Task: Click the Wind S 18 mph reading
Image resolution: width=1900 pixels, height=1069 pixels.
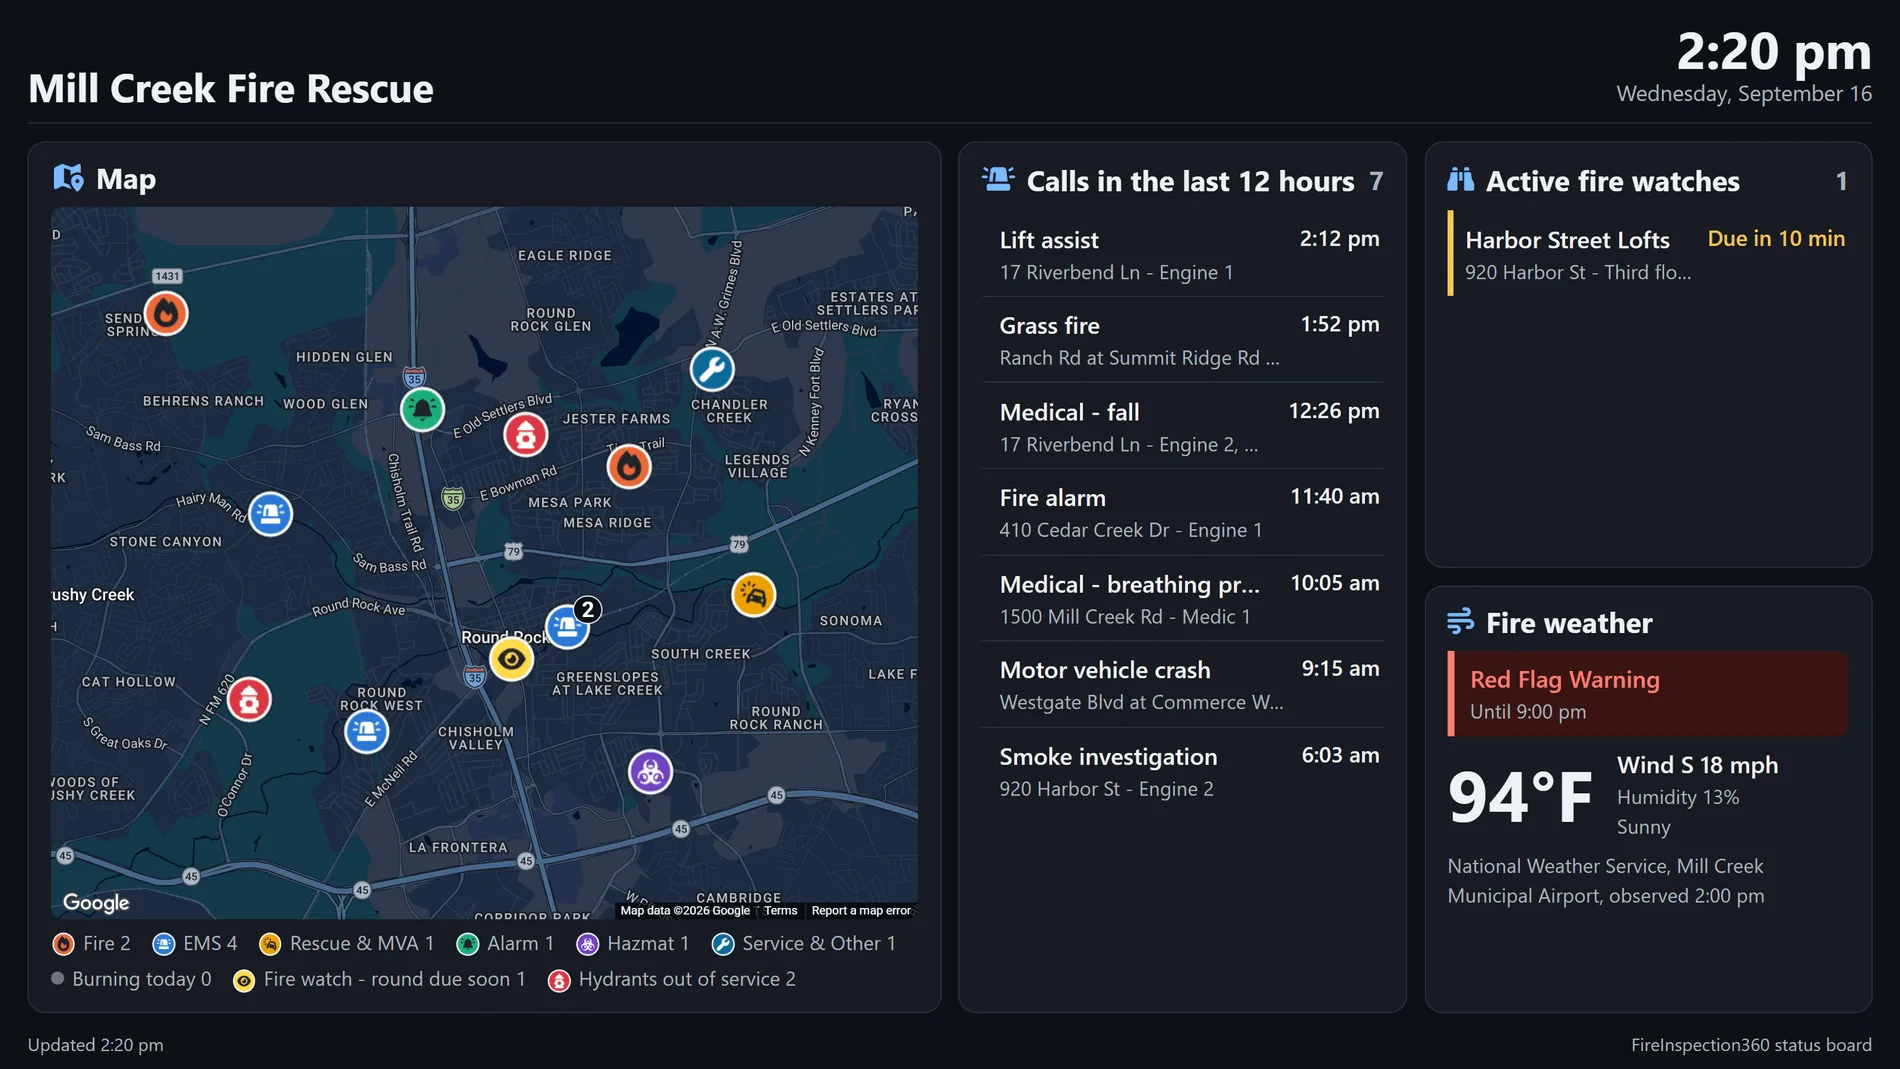Action: point(1697,765)
